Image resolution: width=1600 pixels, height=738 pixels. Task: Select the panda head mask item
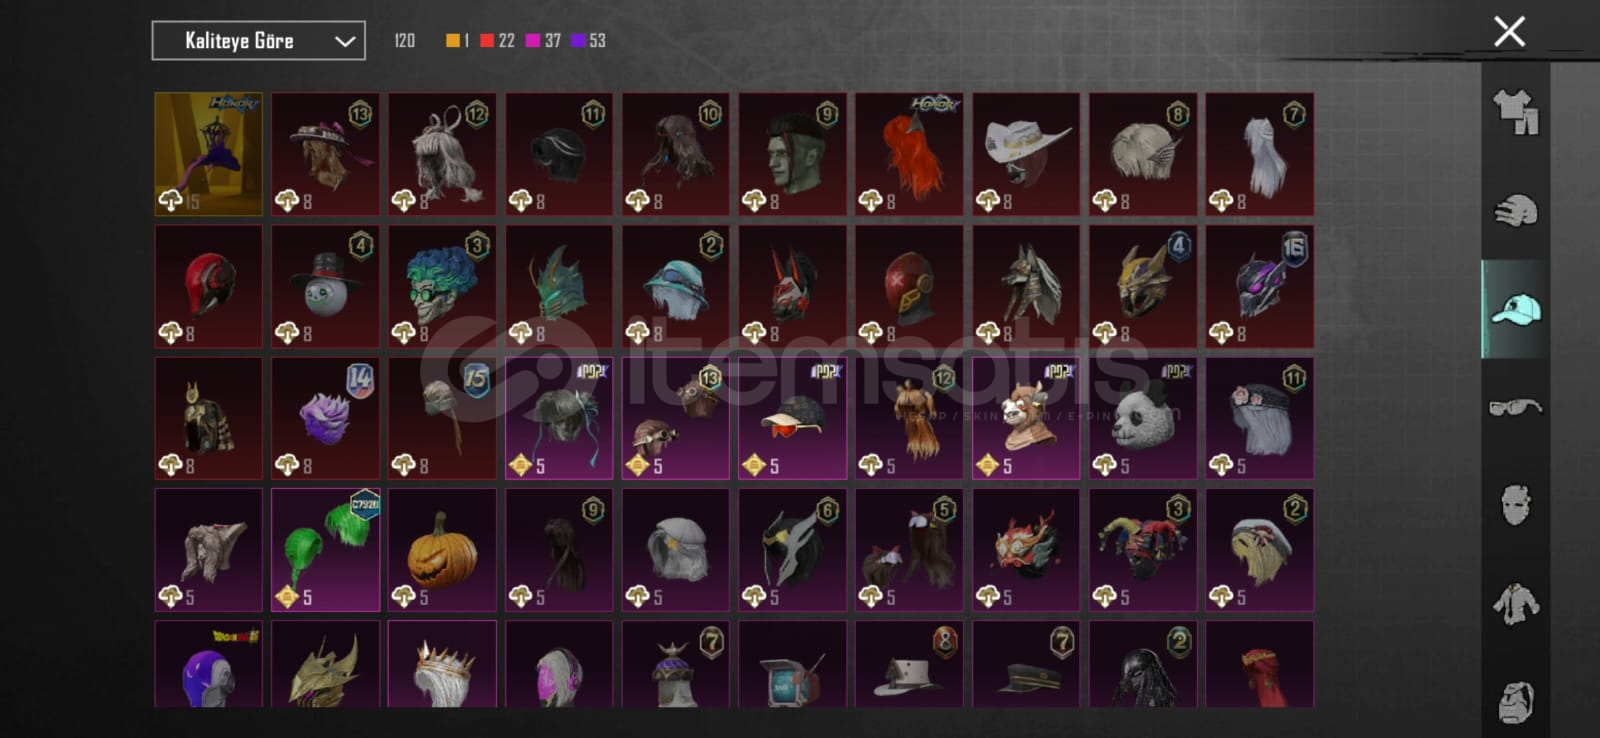[x=1143, y=418]
